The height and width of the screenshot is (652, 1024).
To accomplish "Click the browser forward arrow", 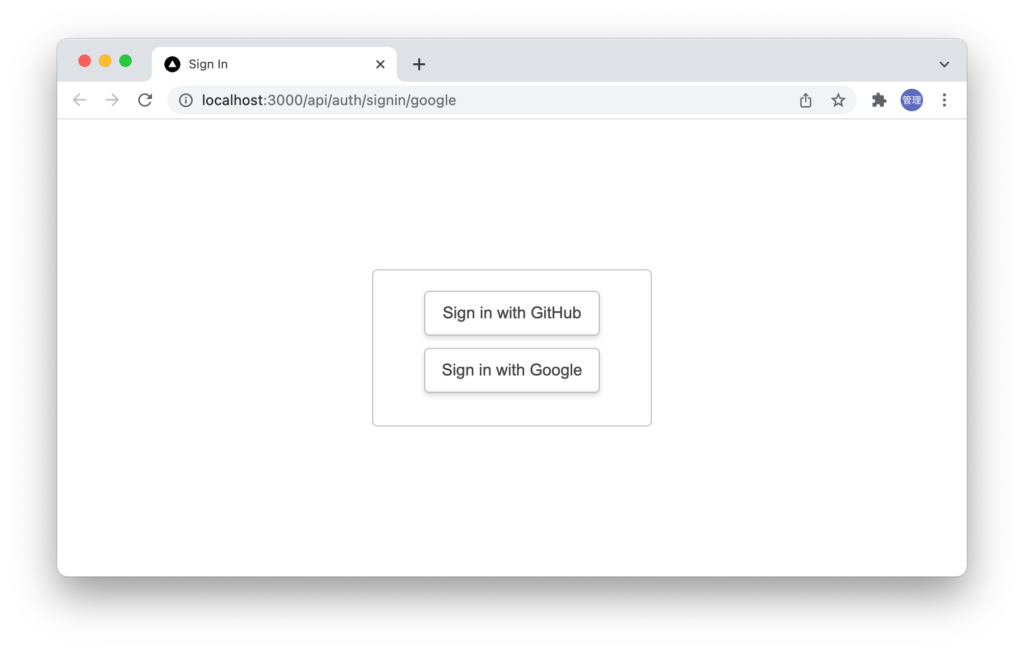I will 112,100.
